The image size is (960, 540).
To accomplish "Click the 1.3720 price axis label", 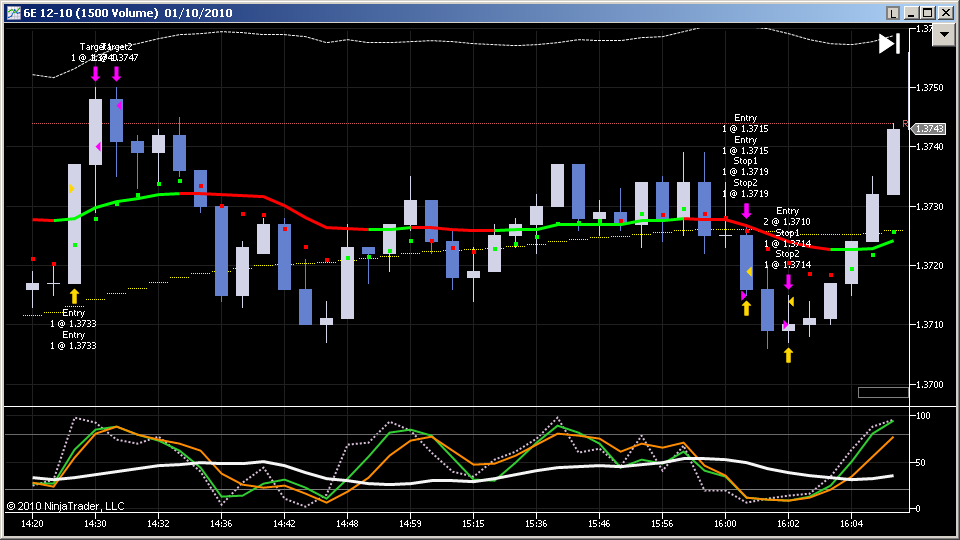I will [x=929, y=266].
